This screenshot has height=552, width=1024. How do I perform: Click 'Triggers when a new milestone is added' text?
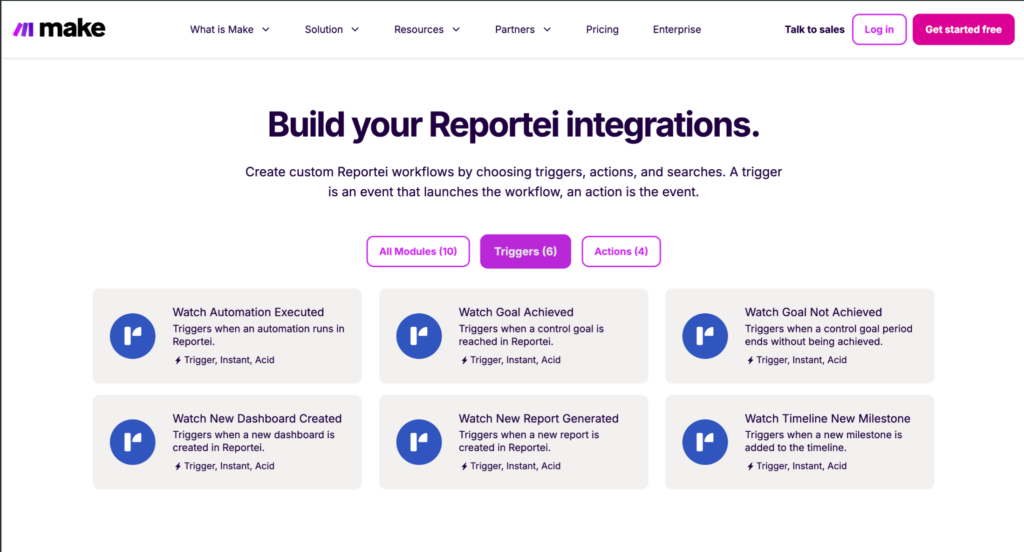pos(823,442)
